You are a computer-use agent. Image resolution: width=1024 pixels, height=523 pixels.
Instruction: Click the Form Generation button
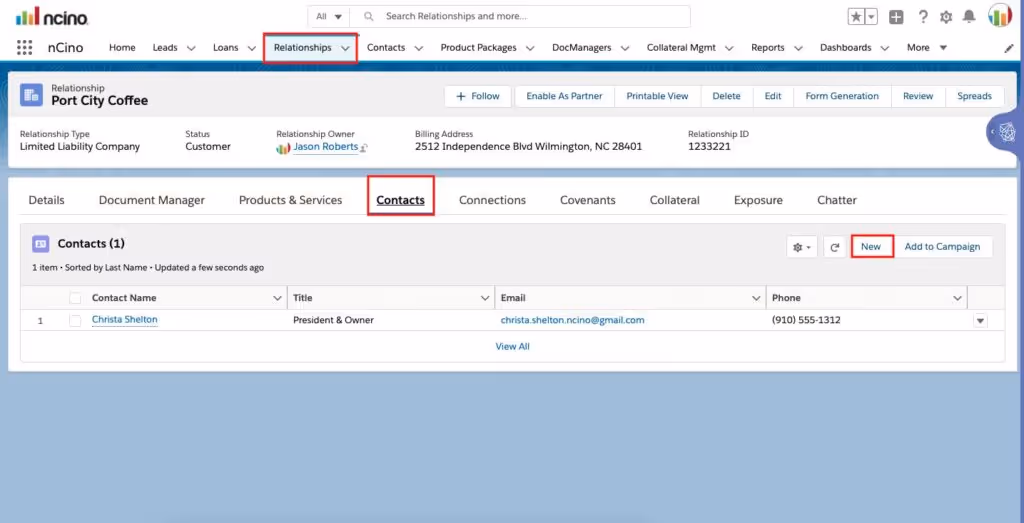pyautogui.click(x=842, y=96)
